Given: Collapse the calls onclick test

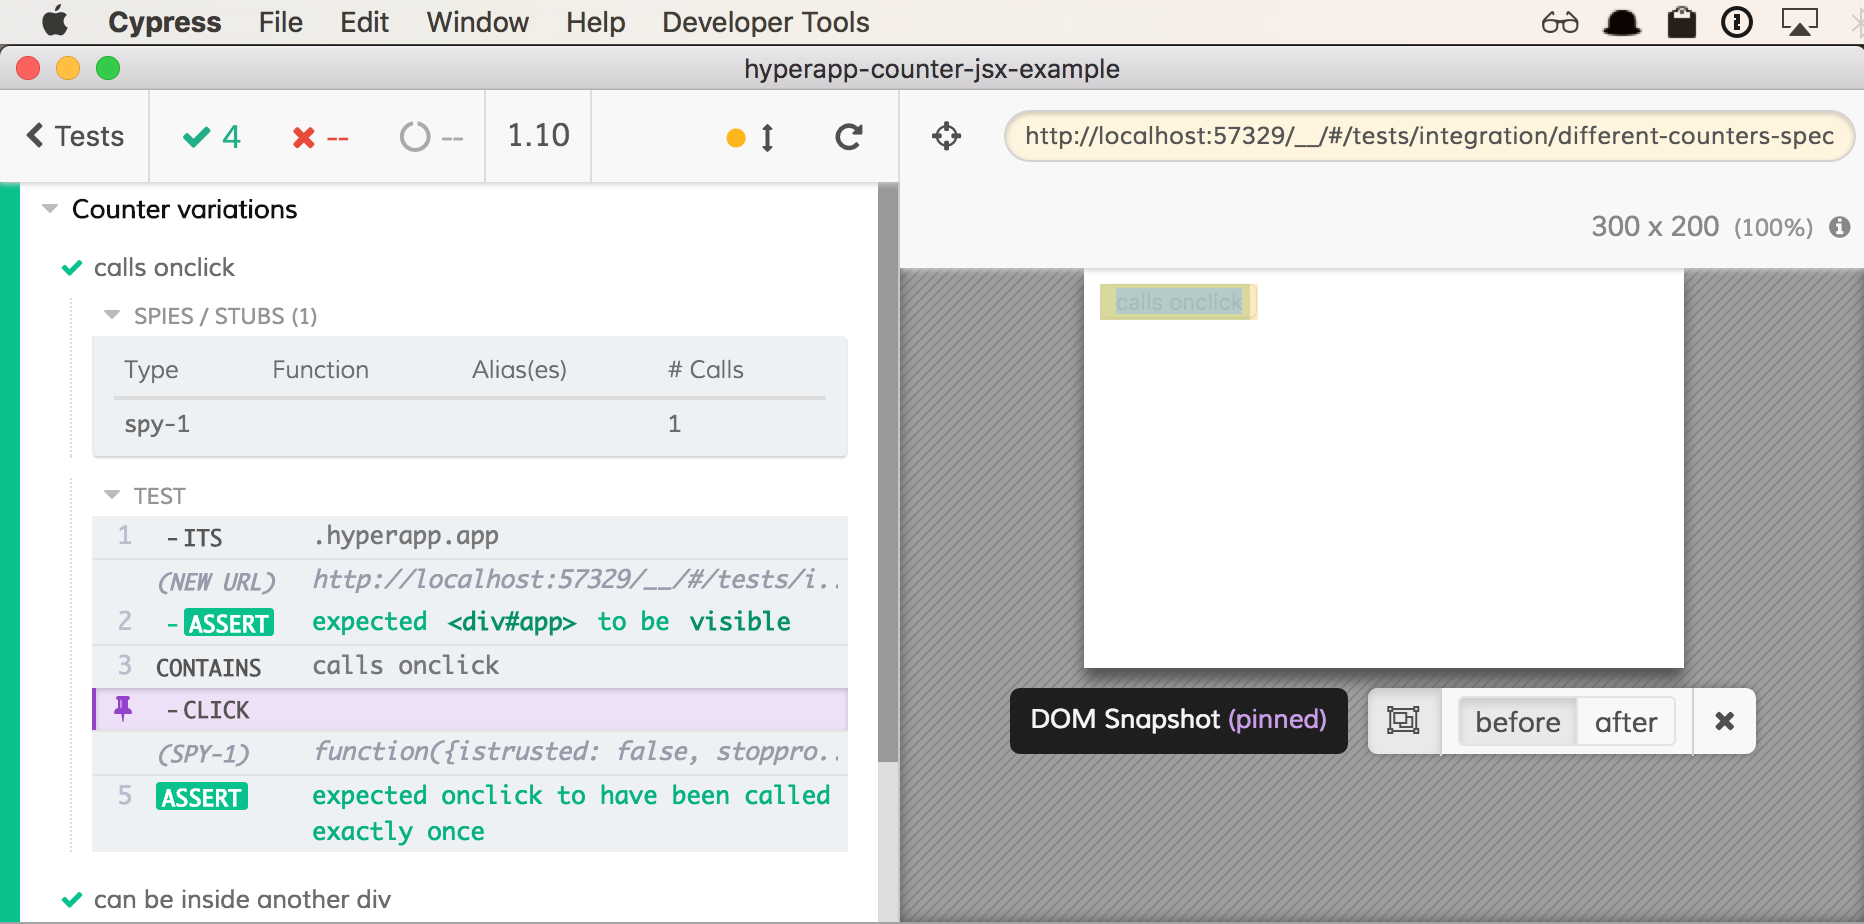Looking at the screenshot, I should coord(164,267).
